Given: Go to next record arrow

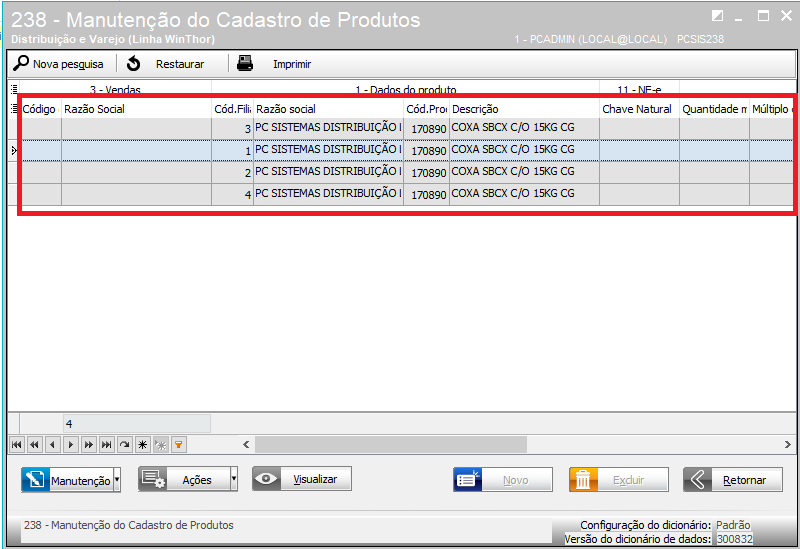Looking at the screenshot, I should [x=70, y=445].
